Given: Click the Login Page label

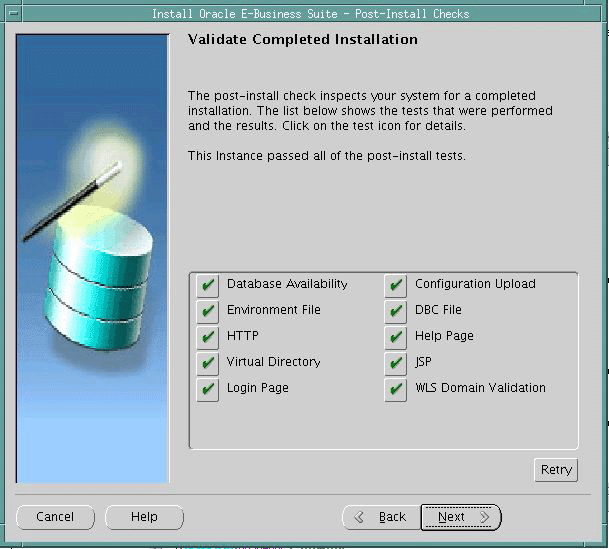Looking at the screenshot, I should pyautogui.click(x=258, y=388).
